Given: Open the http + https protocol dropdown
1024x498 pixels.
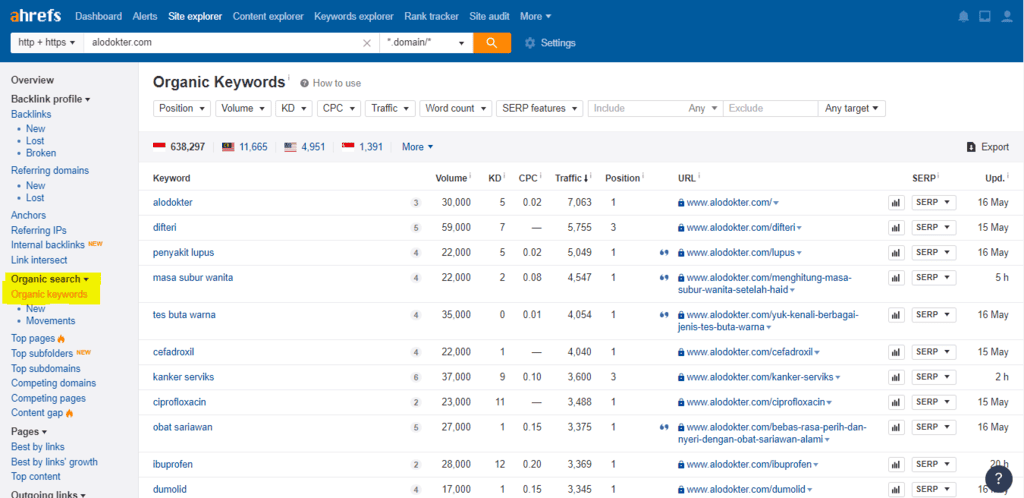Looking at the screenshot, I should coord(47,42).
